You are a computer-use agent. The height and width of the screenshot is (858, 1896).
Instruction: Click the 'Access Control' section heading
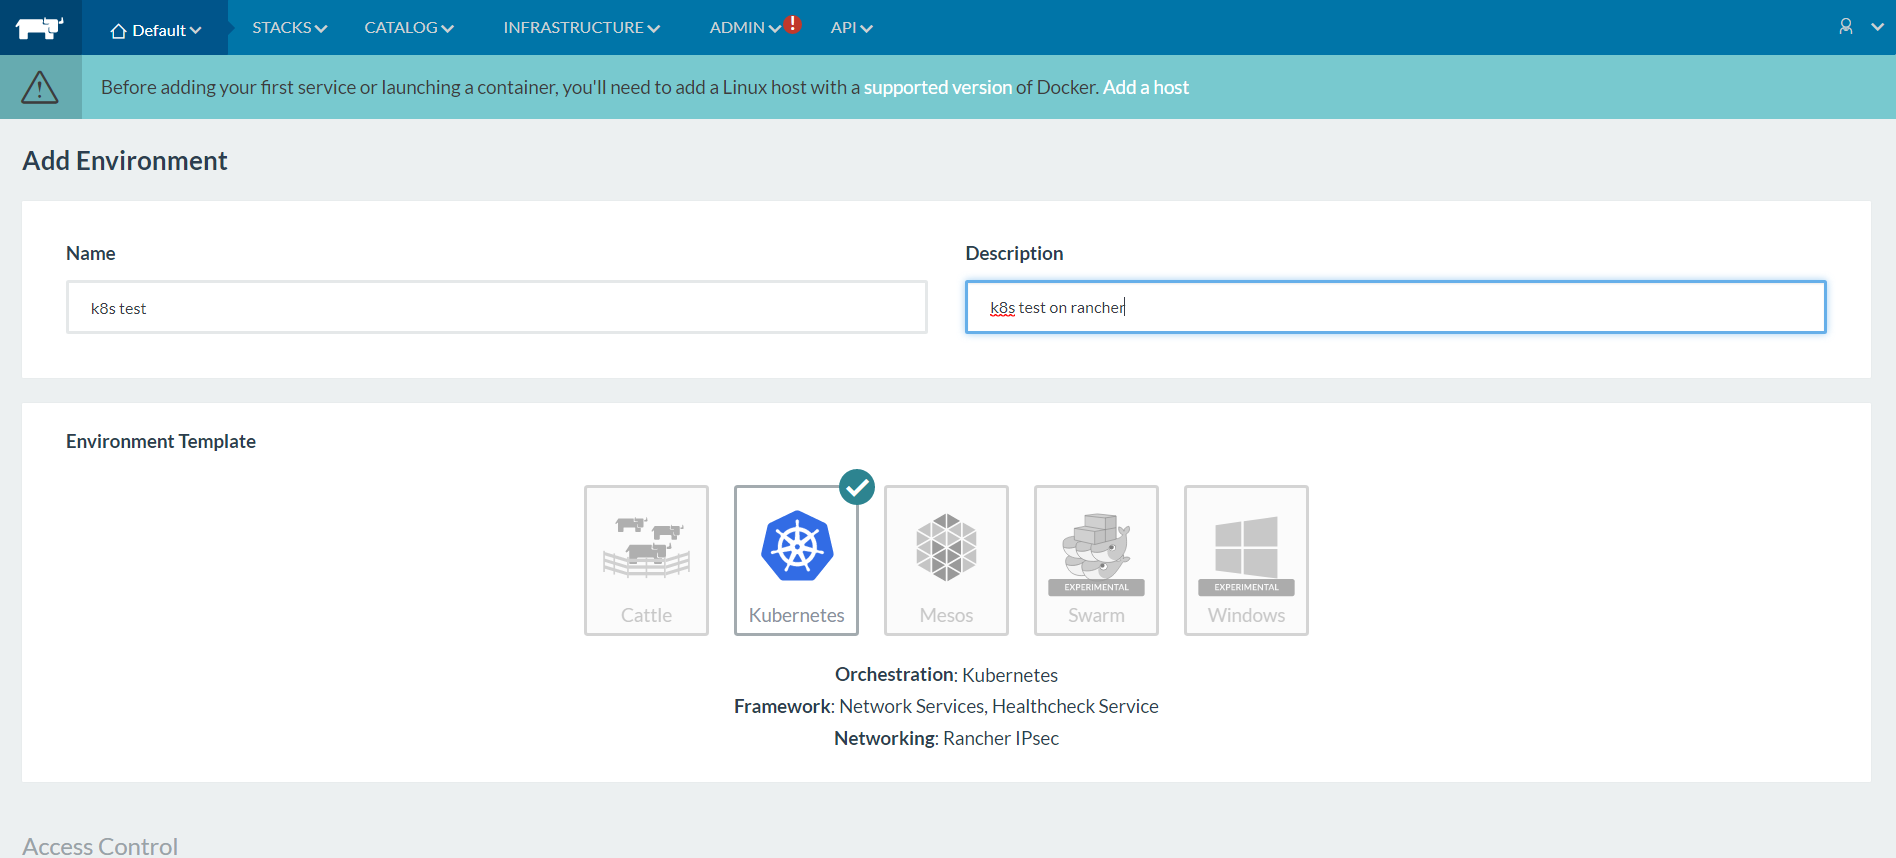coord(100,846)
